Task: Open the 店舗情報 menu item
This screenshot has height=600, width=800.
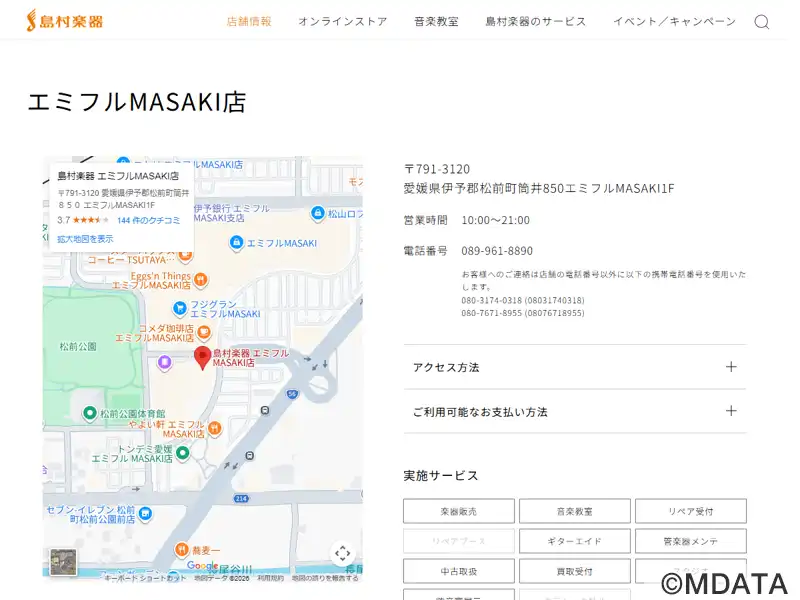Action: [x=249, y=21]
